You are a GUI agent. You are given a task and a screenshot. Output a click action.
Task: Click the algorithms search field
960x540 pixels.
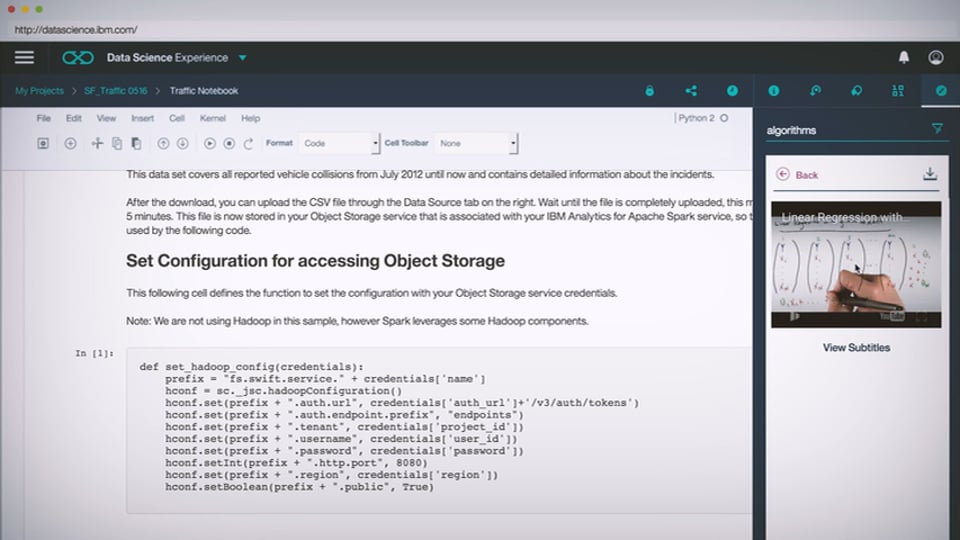pyautogui.click(x=845, y=130)
